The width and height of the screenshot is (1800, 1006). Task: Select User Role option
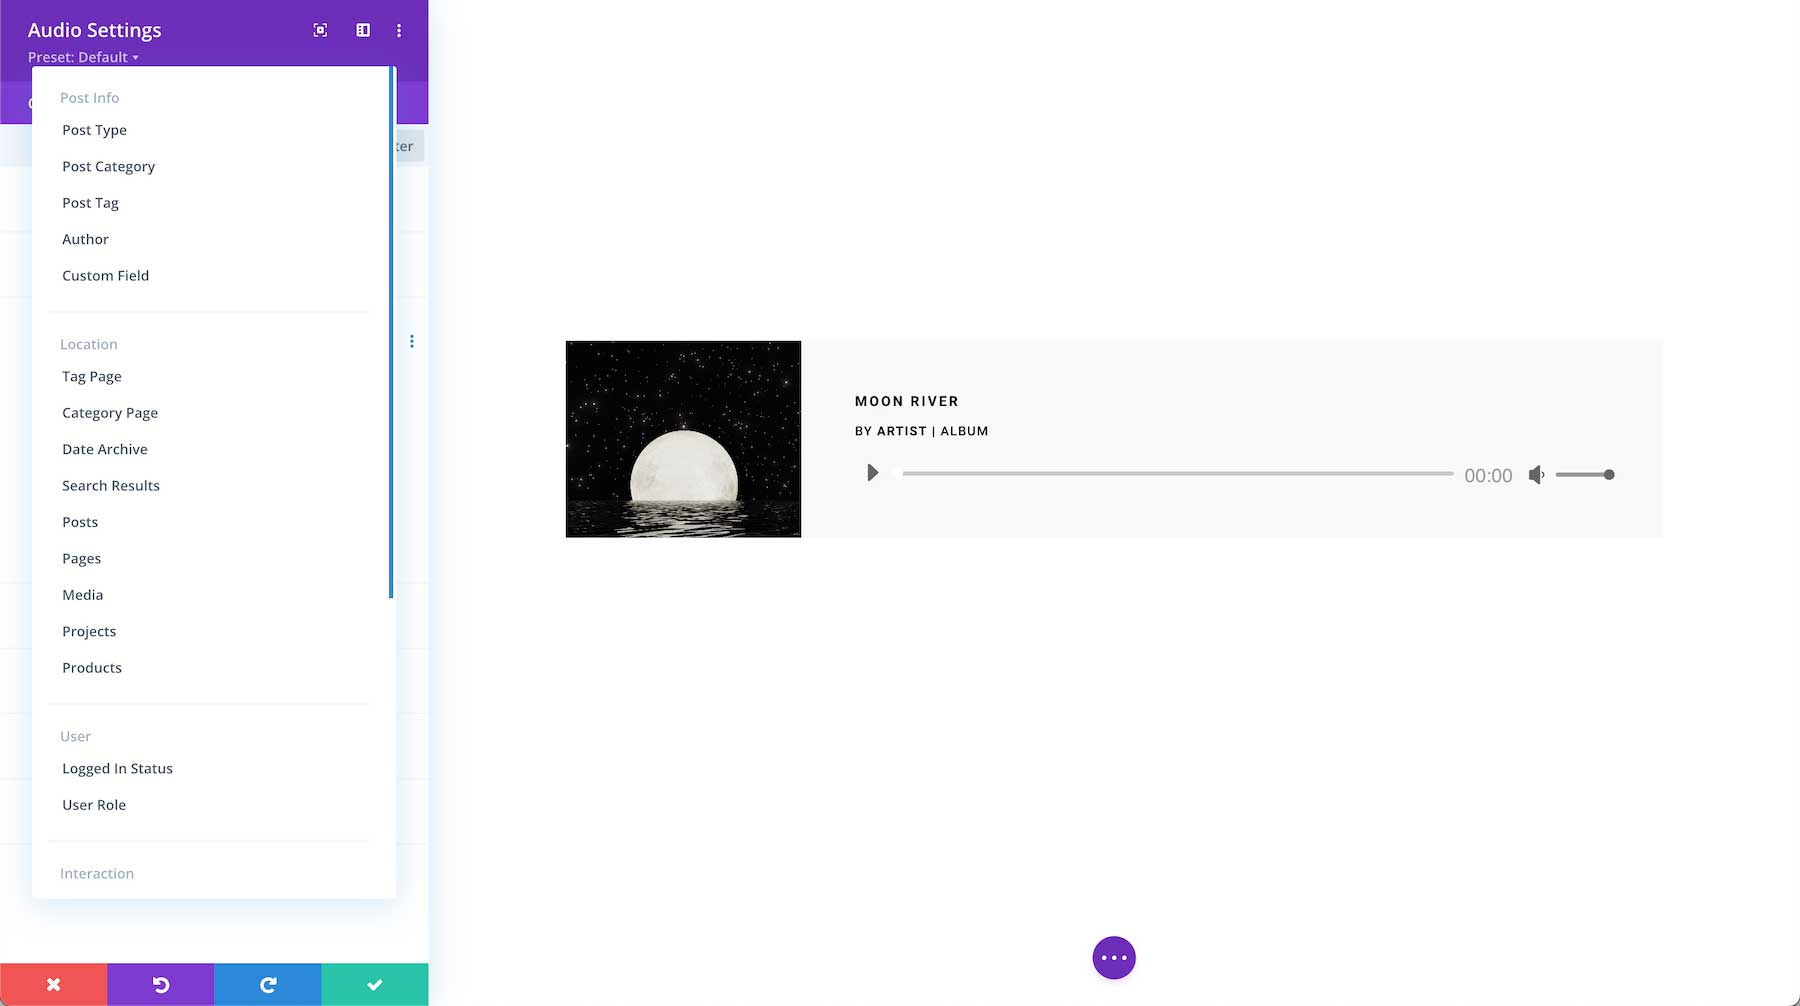tap(94, 804)
